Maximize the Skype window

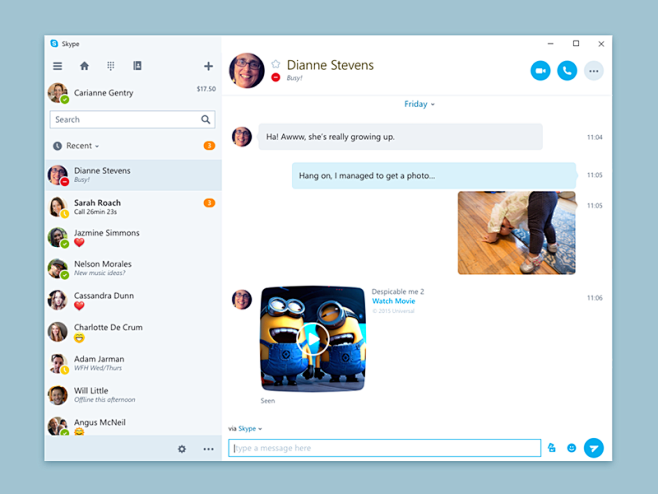[x=576, y=43]
